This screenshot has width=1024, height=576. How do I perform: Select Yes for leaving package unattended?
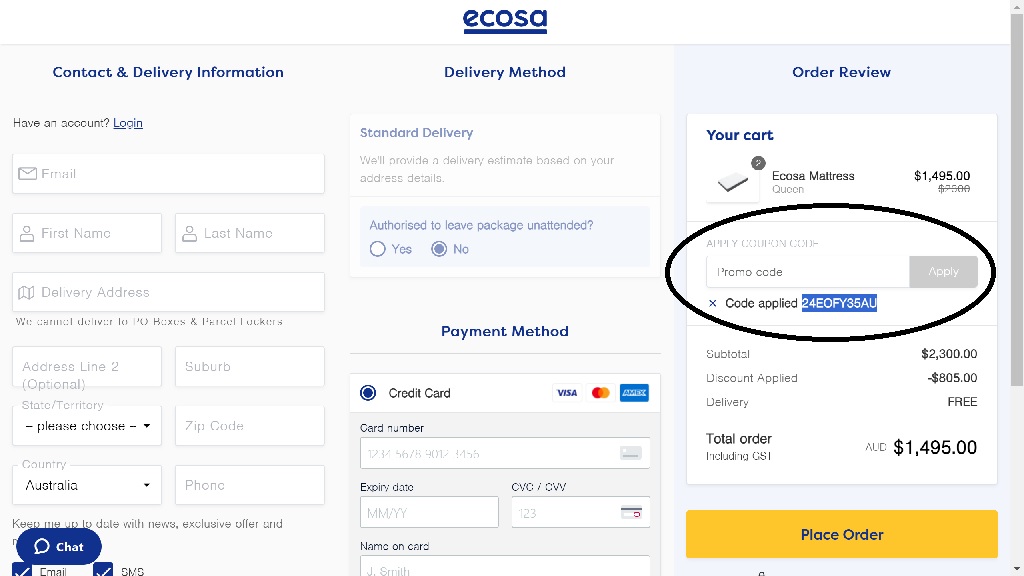tap(378, 249)
